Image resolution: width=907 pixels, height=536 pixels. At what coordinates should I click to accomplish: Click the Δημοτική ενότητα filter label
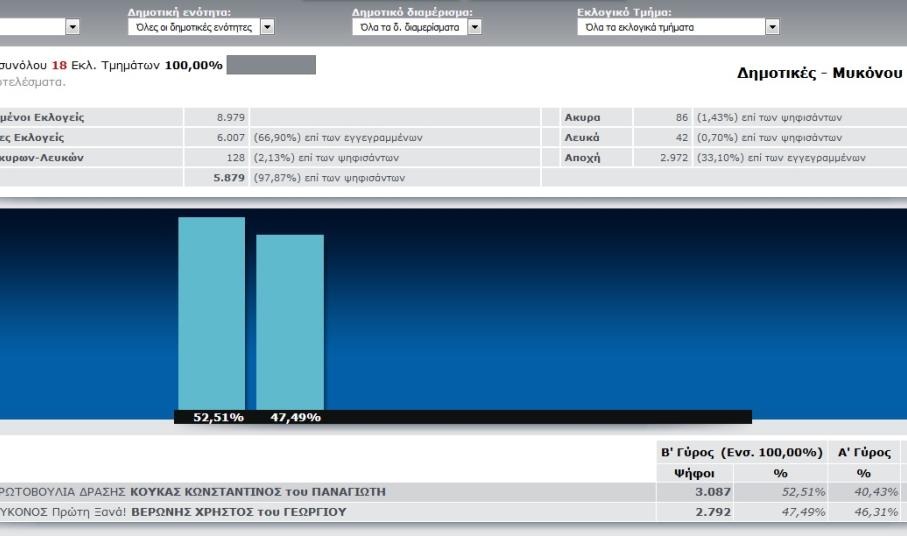click(179, 12)
